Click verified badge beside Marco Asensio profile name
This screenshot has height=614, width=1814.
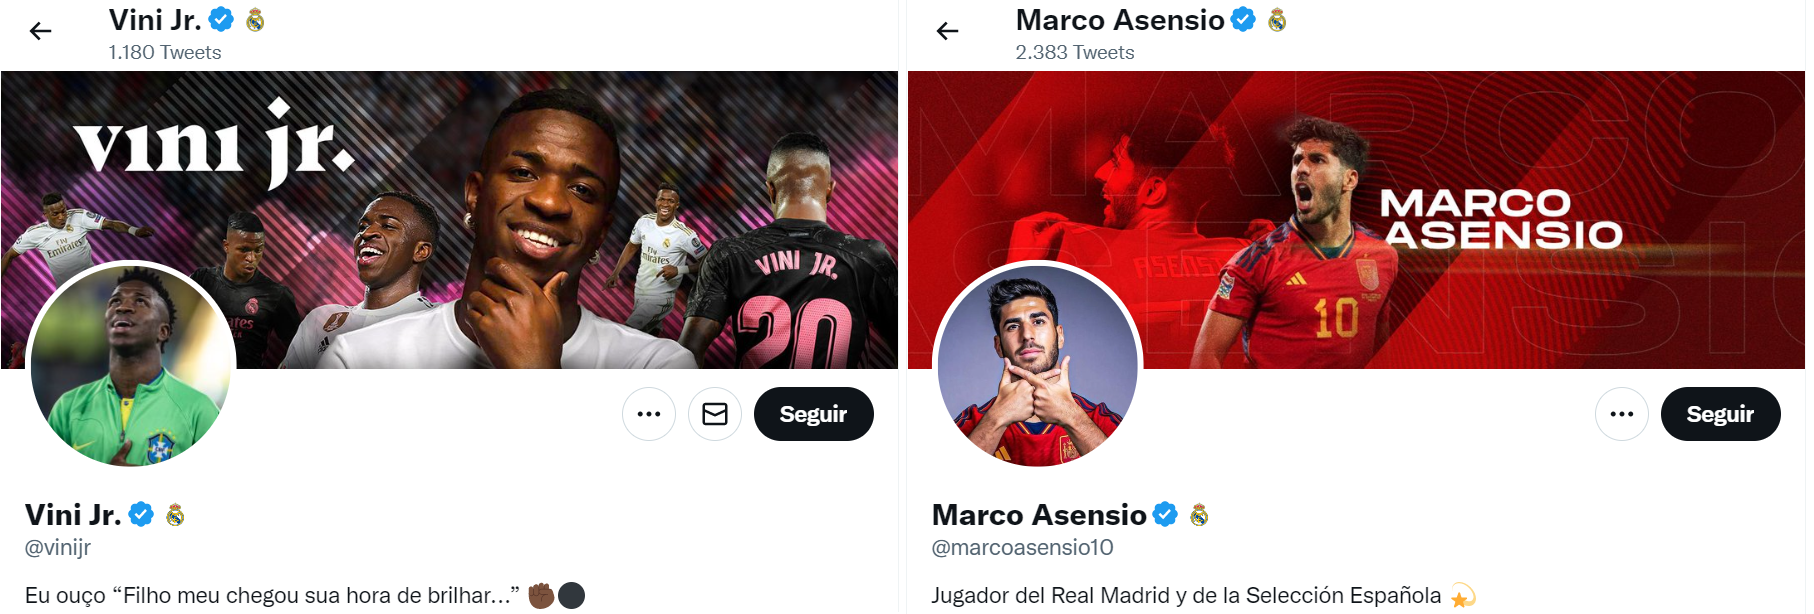(x=1165, y=514)
